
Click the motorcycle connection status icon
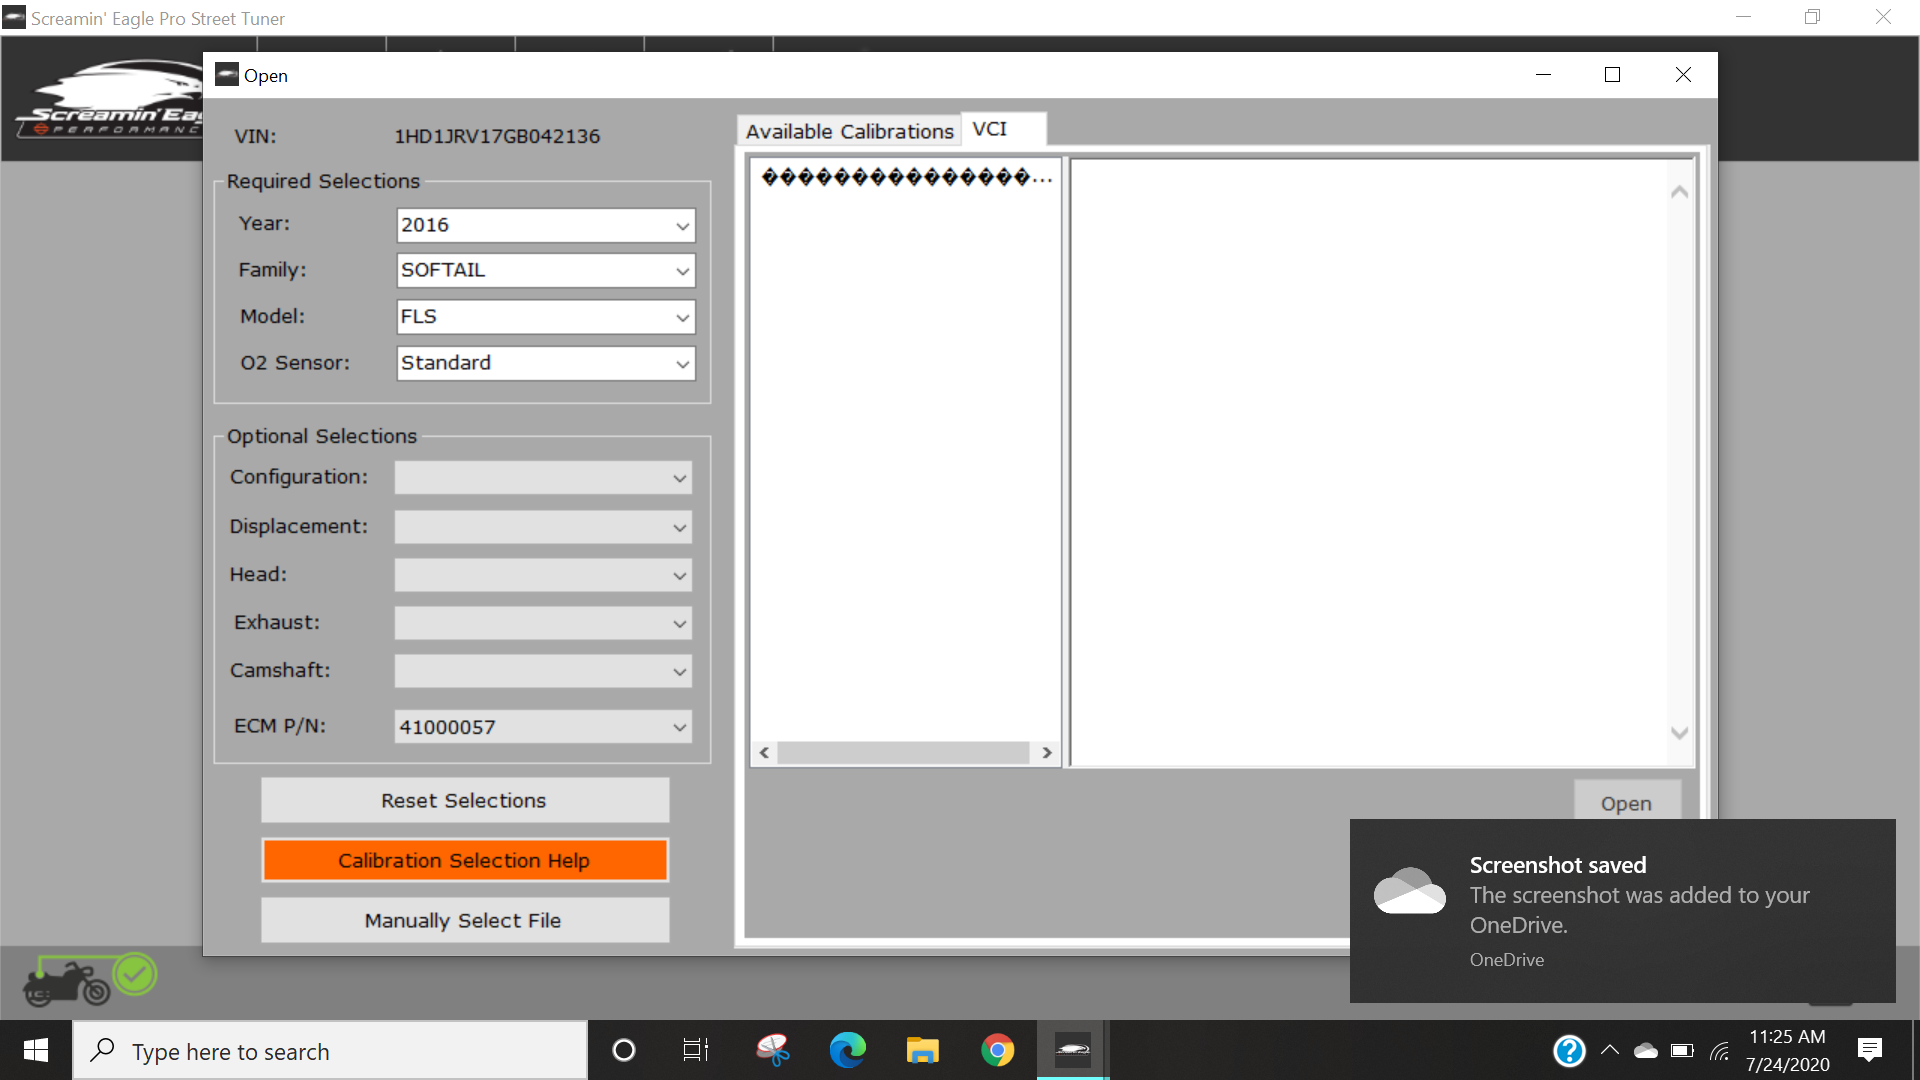(88, 978)
